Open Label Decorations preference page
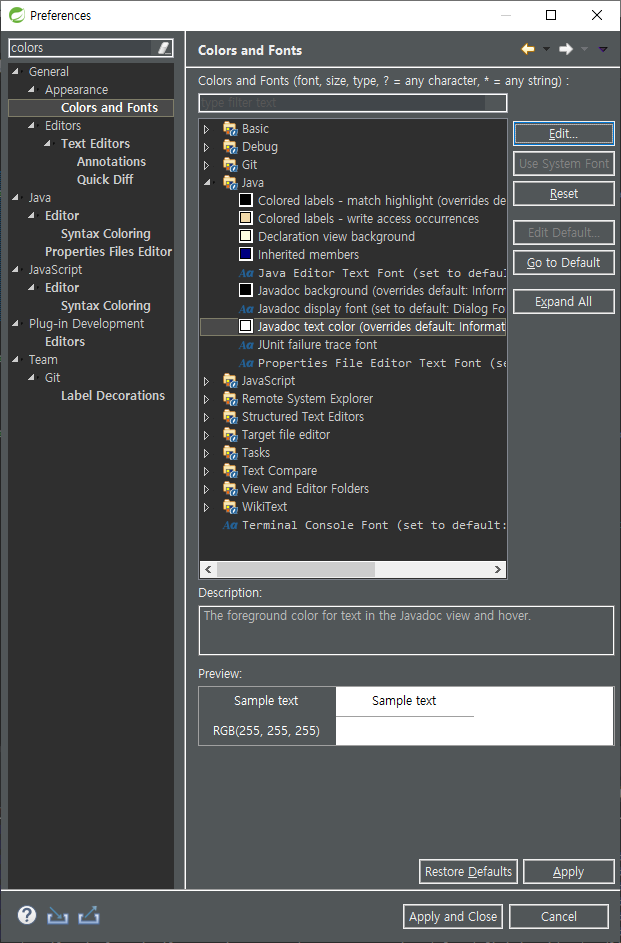Viewport: 621px width, 943px height. (x=113, y=396)
